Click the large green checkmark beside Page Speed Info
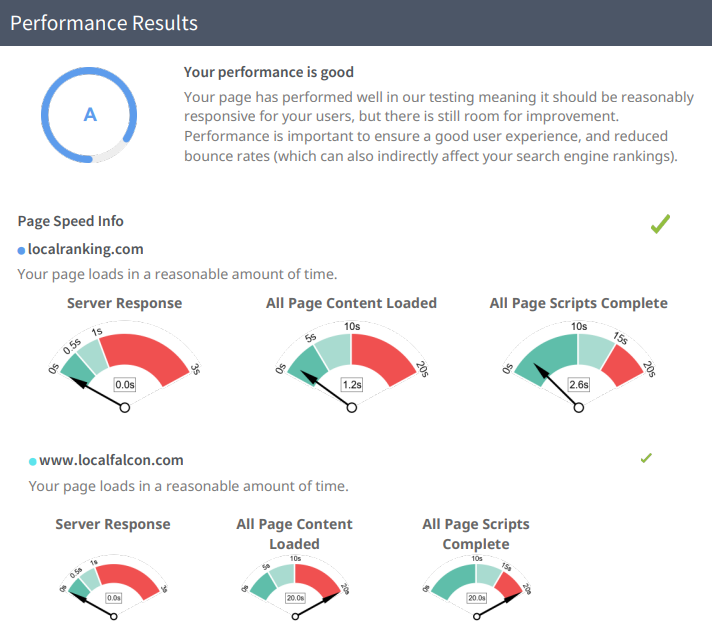The height and width of the screenshot is (634, 712). click(660, 224)
